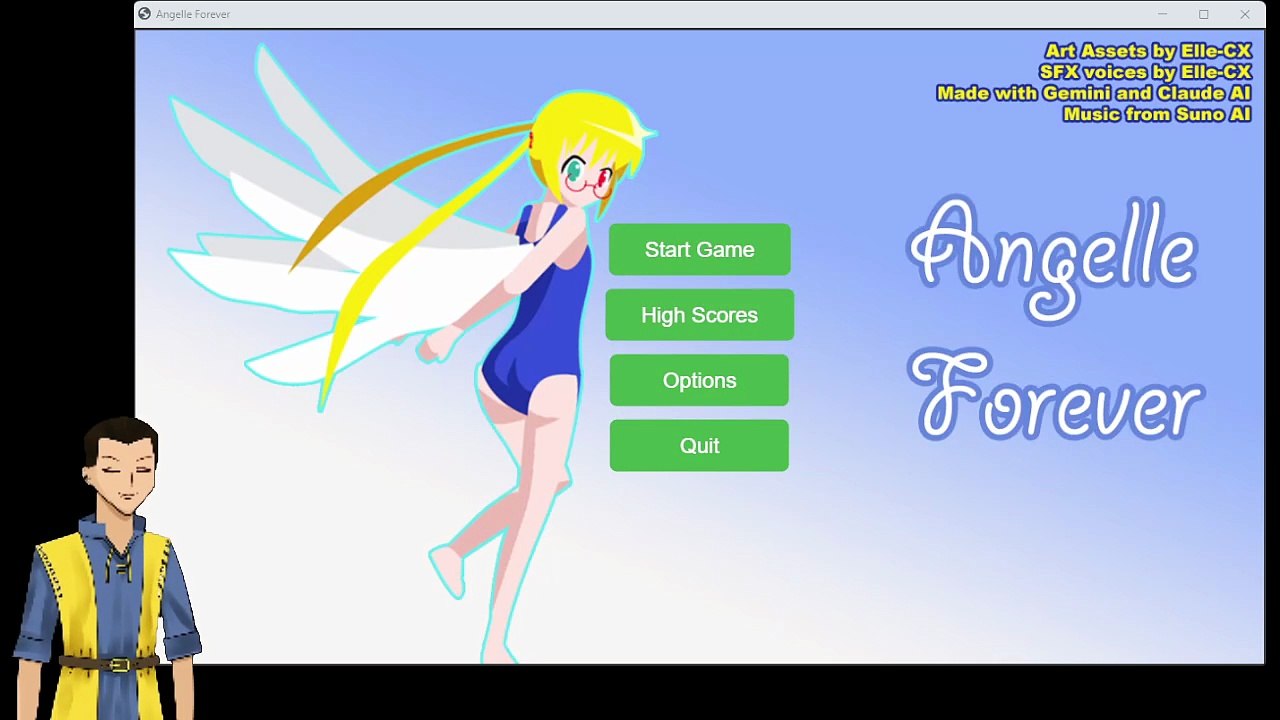Click the 'Forever' title word
This screenshot has height=720, width=1280.
(x=1058, y=396)
